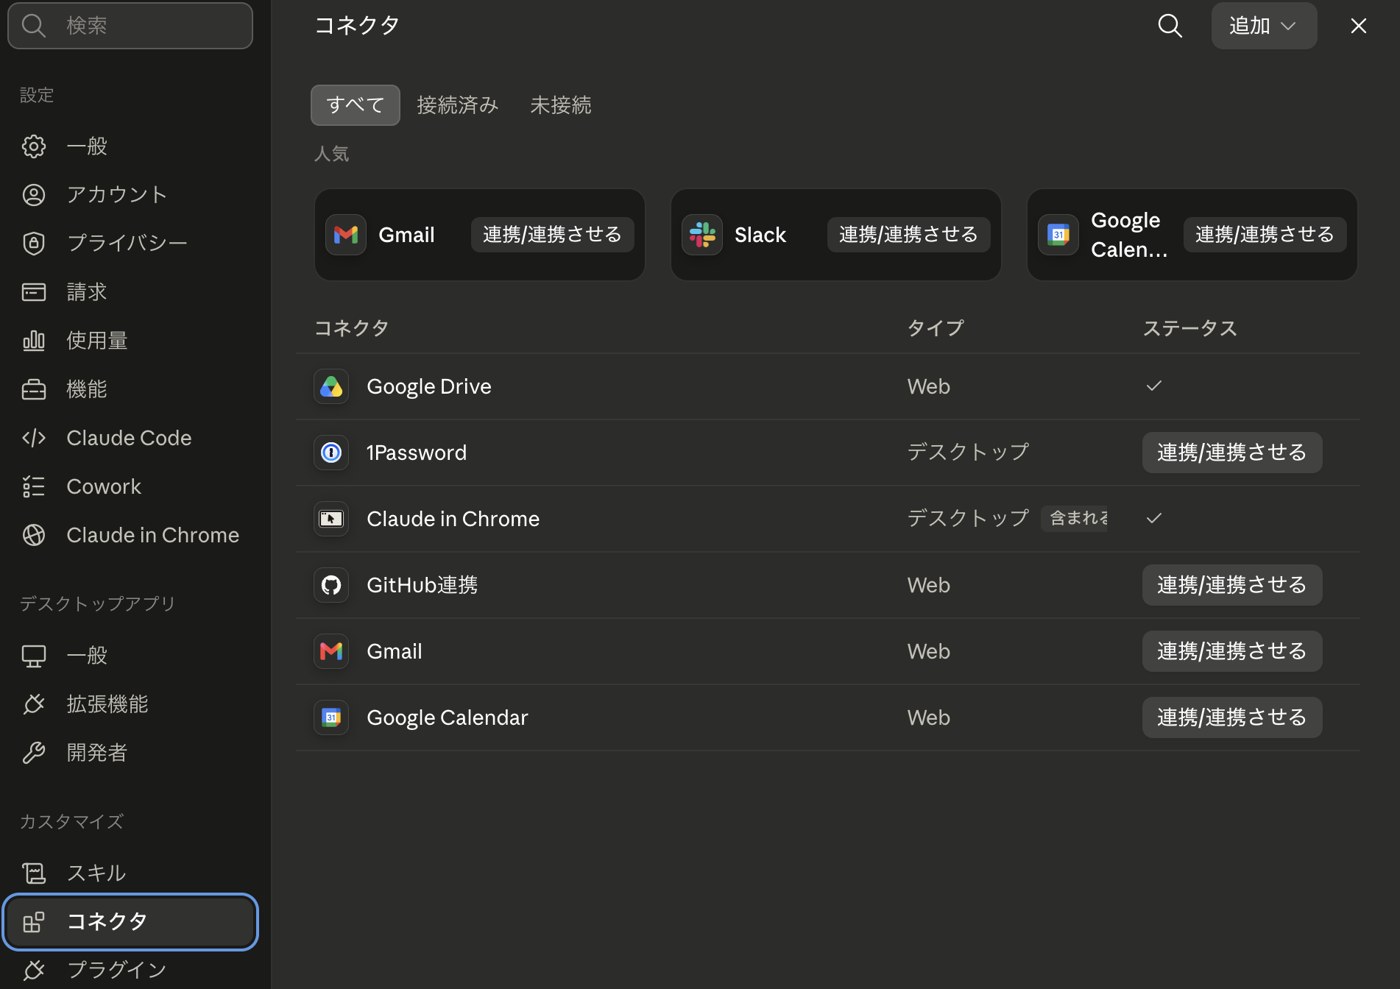Click Claude in Chrome connected checkmark
Image resolution: width=1400 pixels, height=989 pixels.
click(1154, 518)
